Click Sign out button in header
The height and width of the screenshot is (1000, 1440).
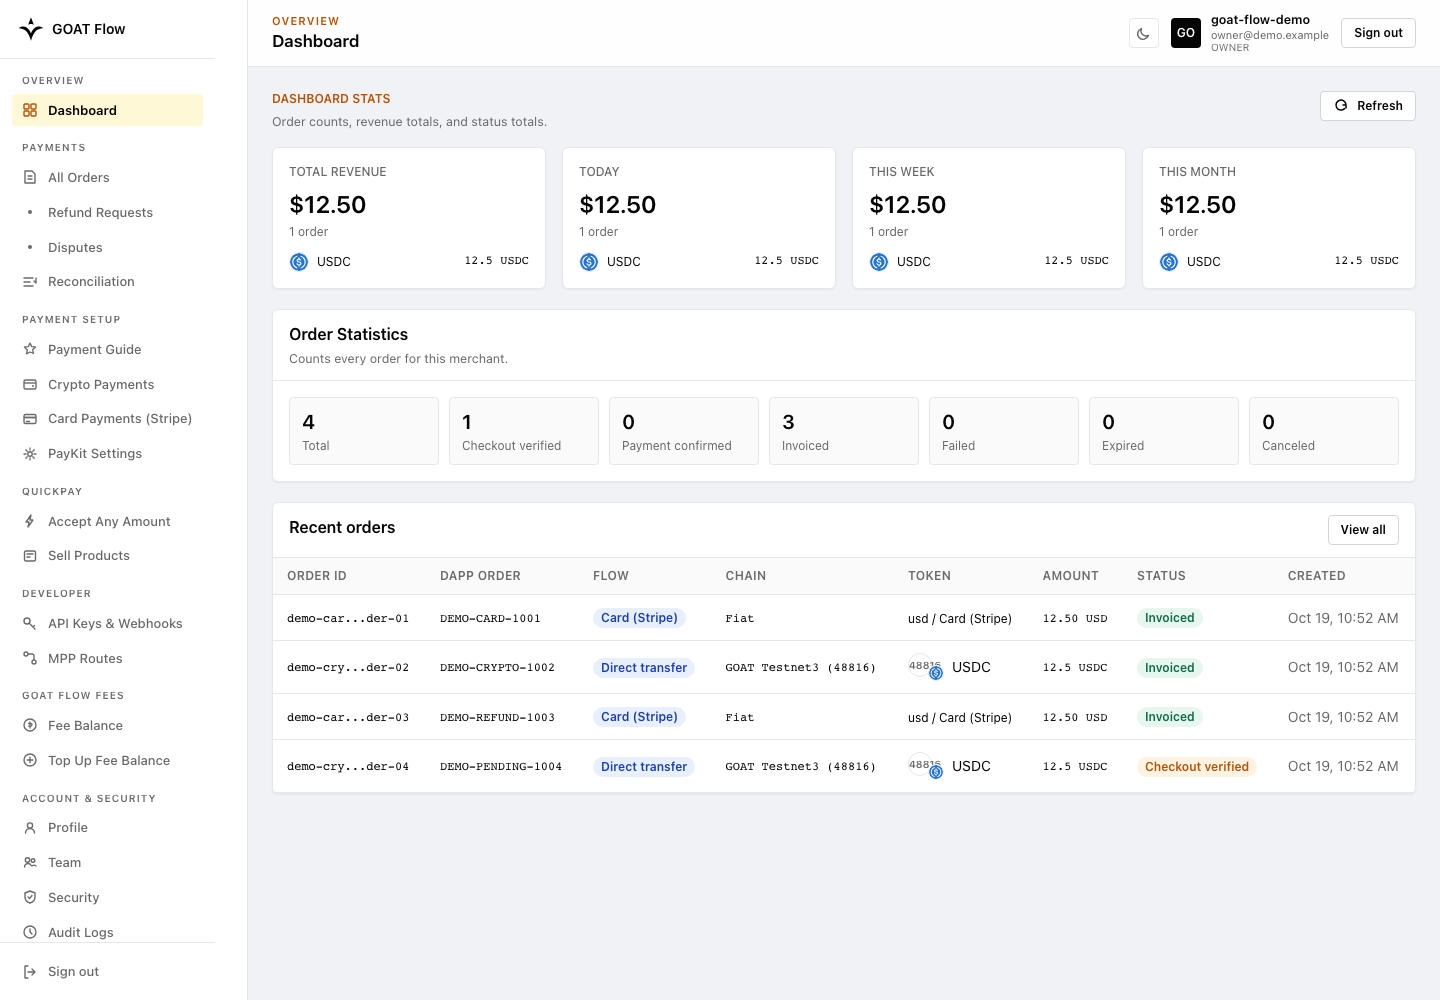point(1378,33)
